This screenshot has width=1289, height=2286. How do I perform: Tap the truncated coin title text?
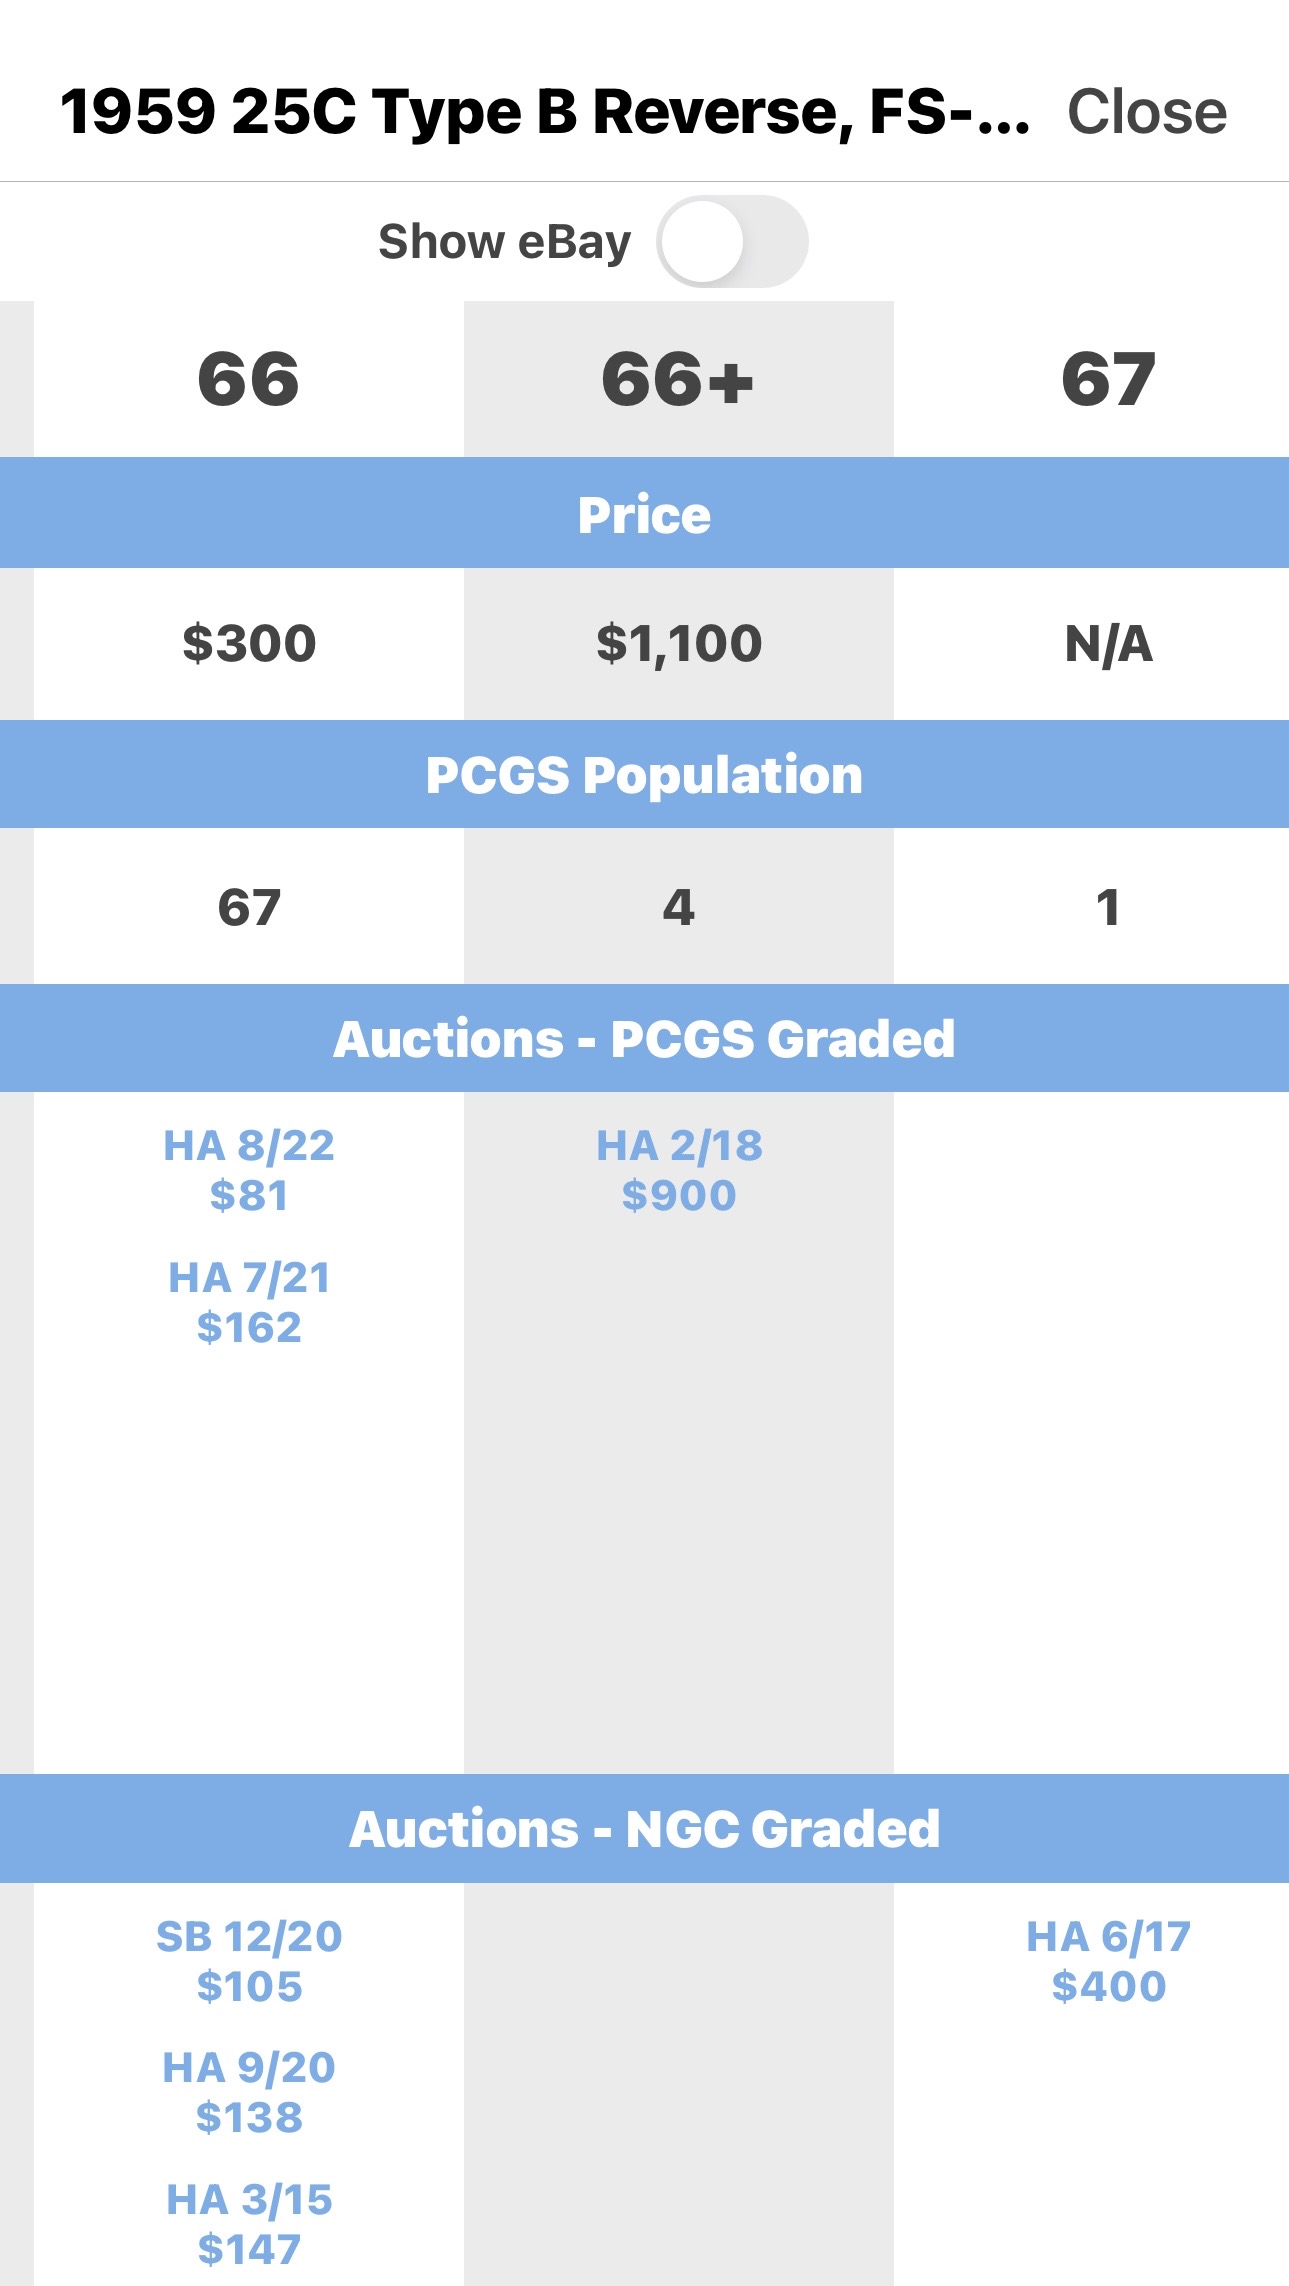click(545, 111)
